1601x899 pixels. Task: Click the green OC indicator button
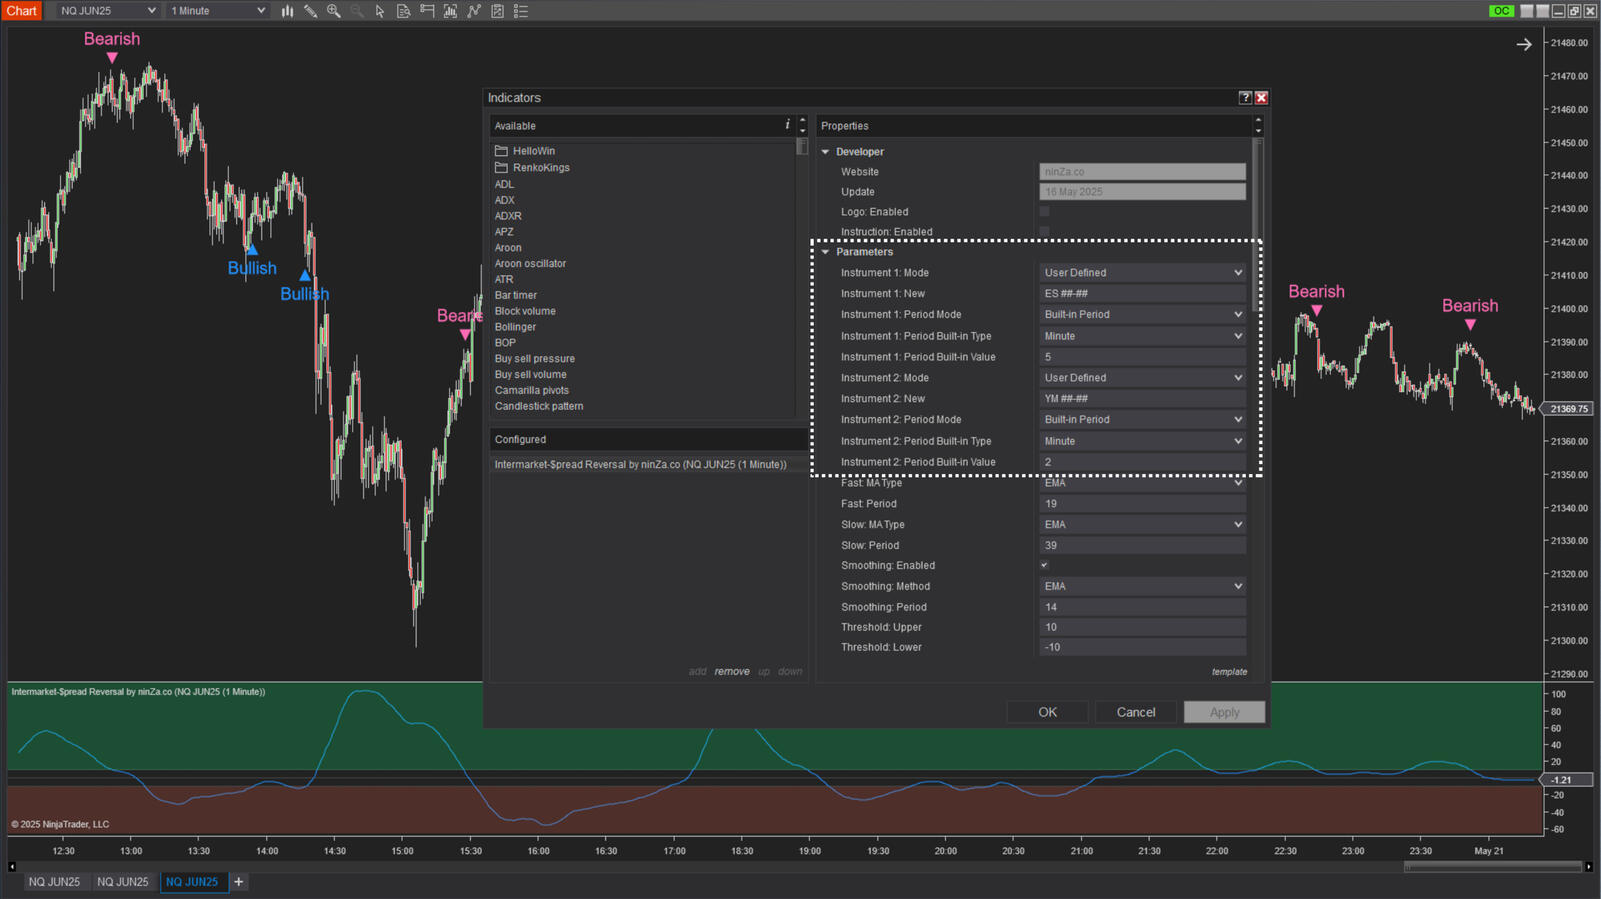tap(1500, 11)
